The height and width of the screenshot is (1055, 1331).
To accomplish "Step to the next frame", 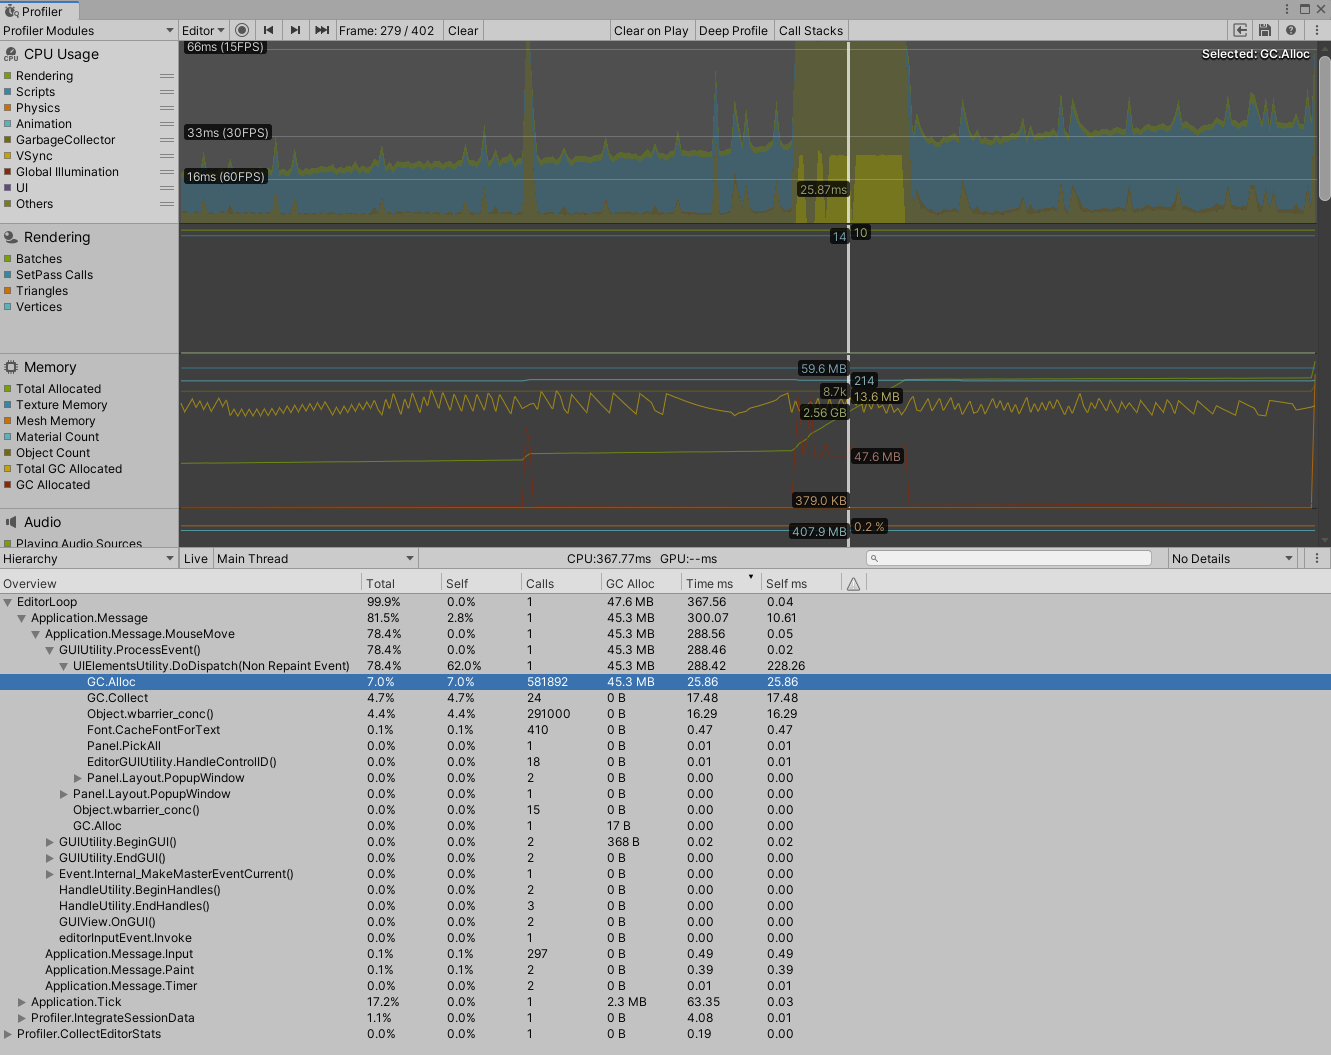I will click(x=296, y=30).
